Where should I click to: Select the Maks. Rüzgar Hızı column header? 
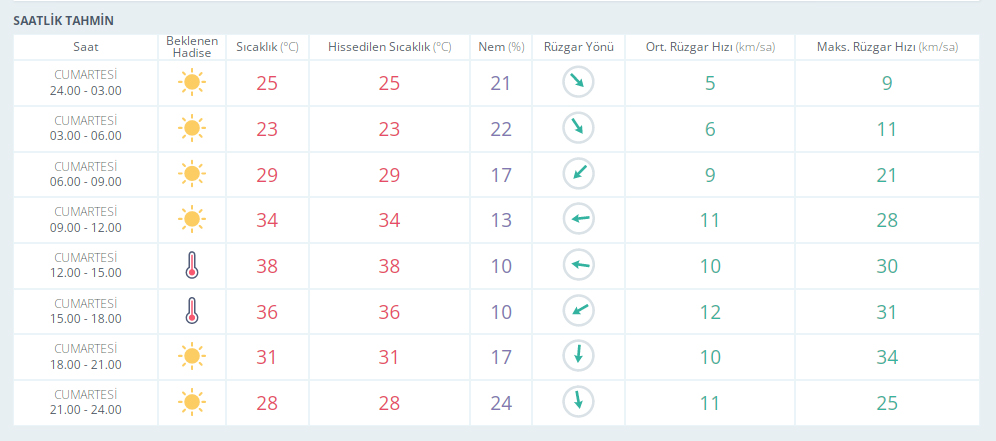(886, 47)
